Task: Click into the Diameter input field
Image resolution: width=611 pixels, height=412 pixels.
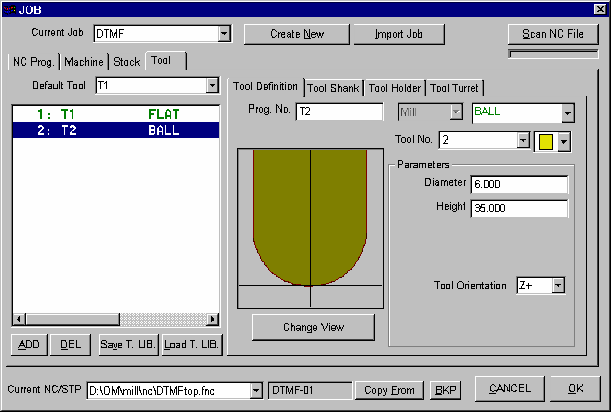Action: 518,185
